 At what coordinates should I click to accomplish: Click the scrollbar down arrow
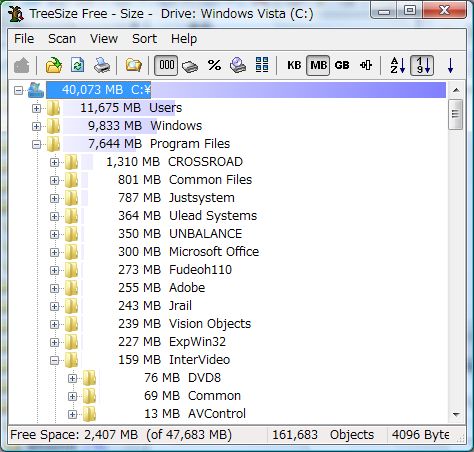(x=456, y=414)
